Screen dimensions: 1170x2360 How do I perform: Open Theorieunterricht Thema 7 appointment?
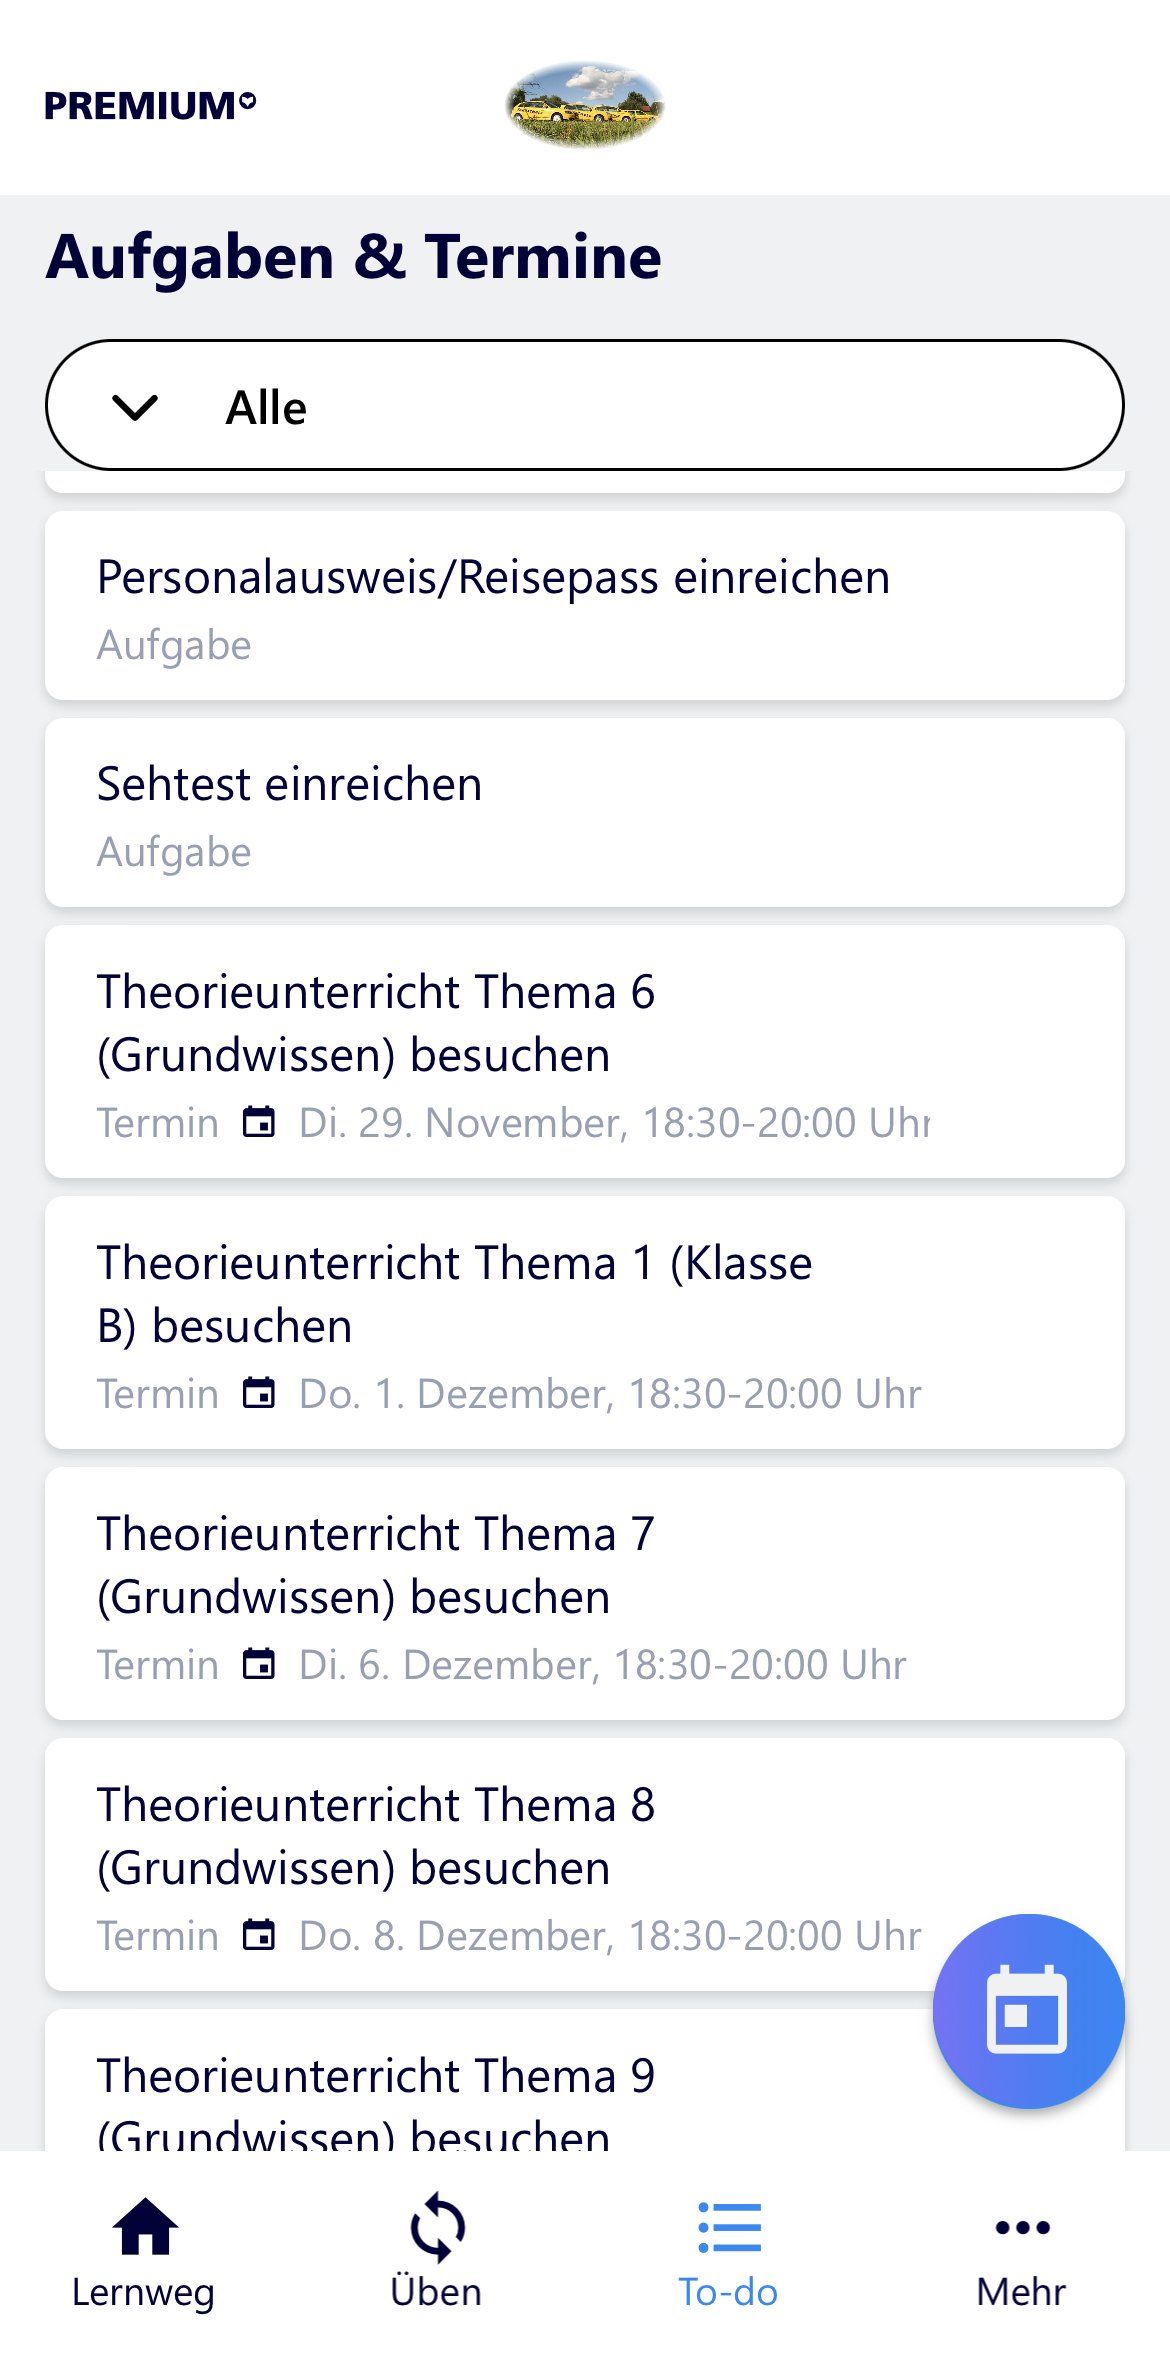585,1592
